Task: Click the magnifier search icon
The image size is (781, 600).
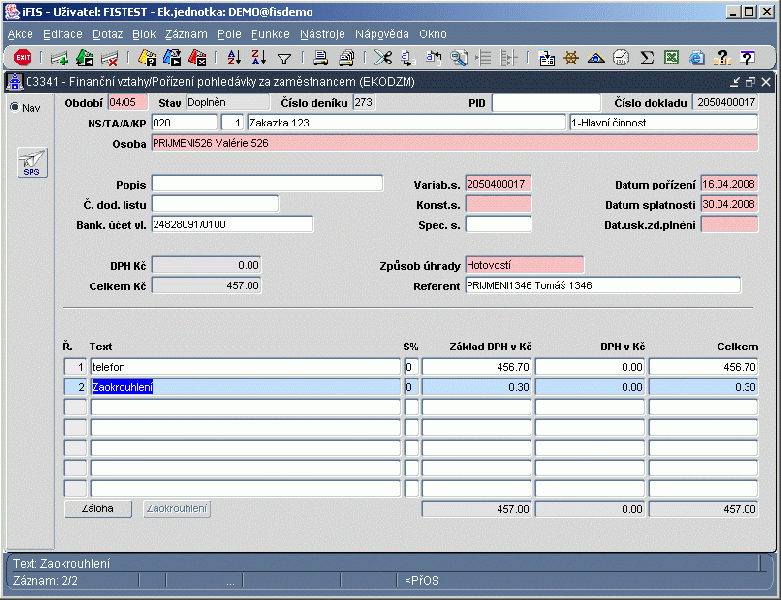Action: 459,58
